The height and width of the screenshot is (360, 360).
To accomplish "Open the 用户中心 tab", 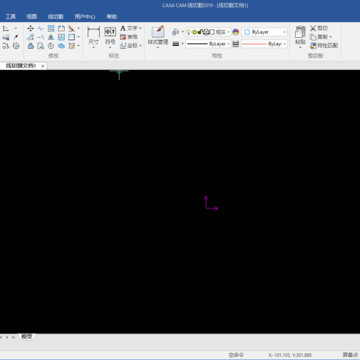I will (x=85, y=17).
